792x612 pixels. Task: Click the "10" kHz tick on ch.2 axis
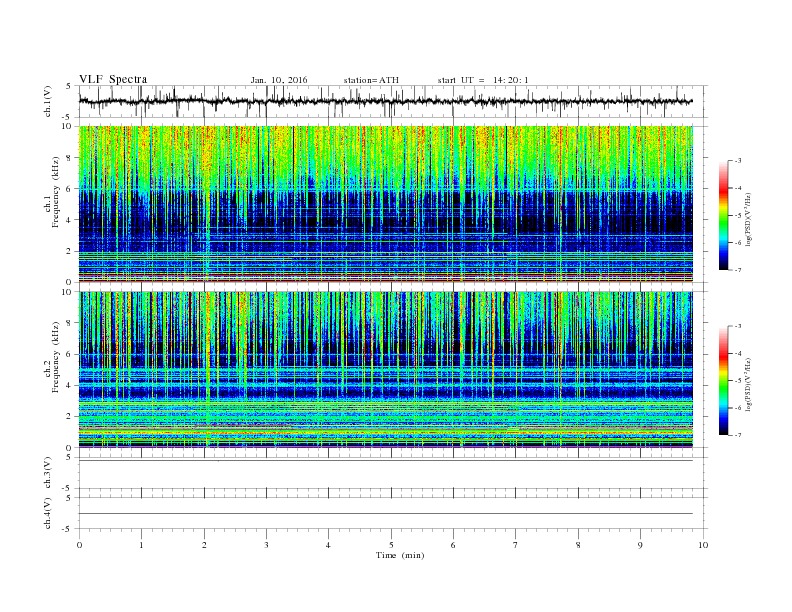(x=67, y=292)
